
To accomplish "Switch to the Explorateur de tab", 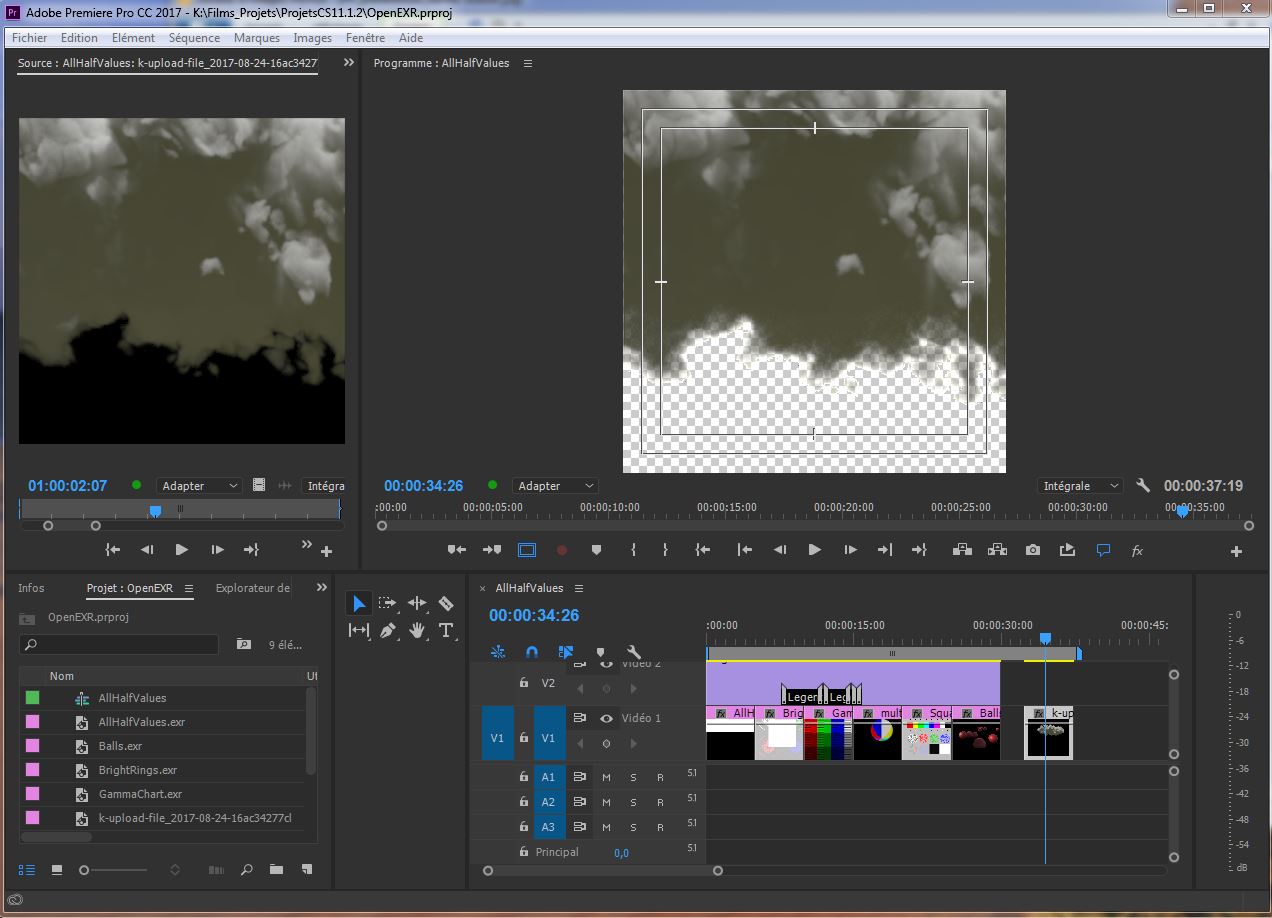I will (253, 588).
